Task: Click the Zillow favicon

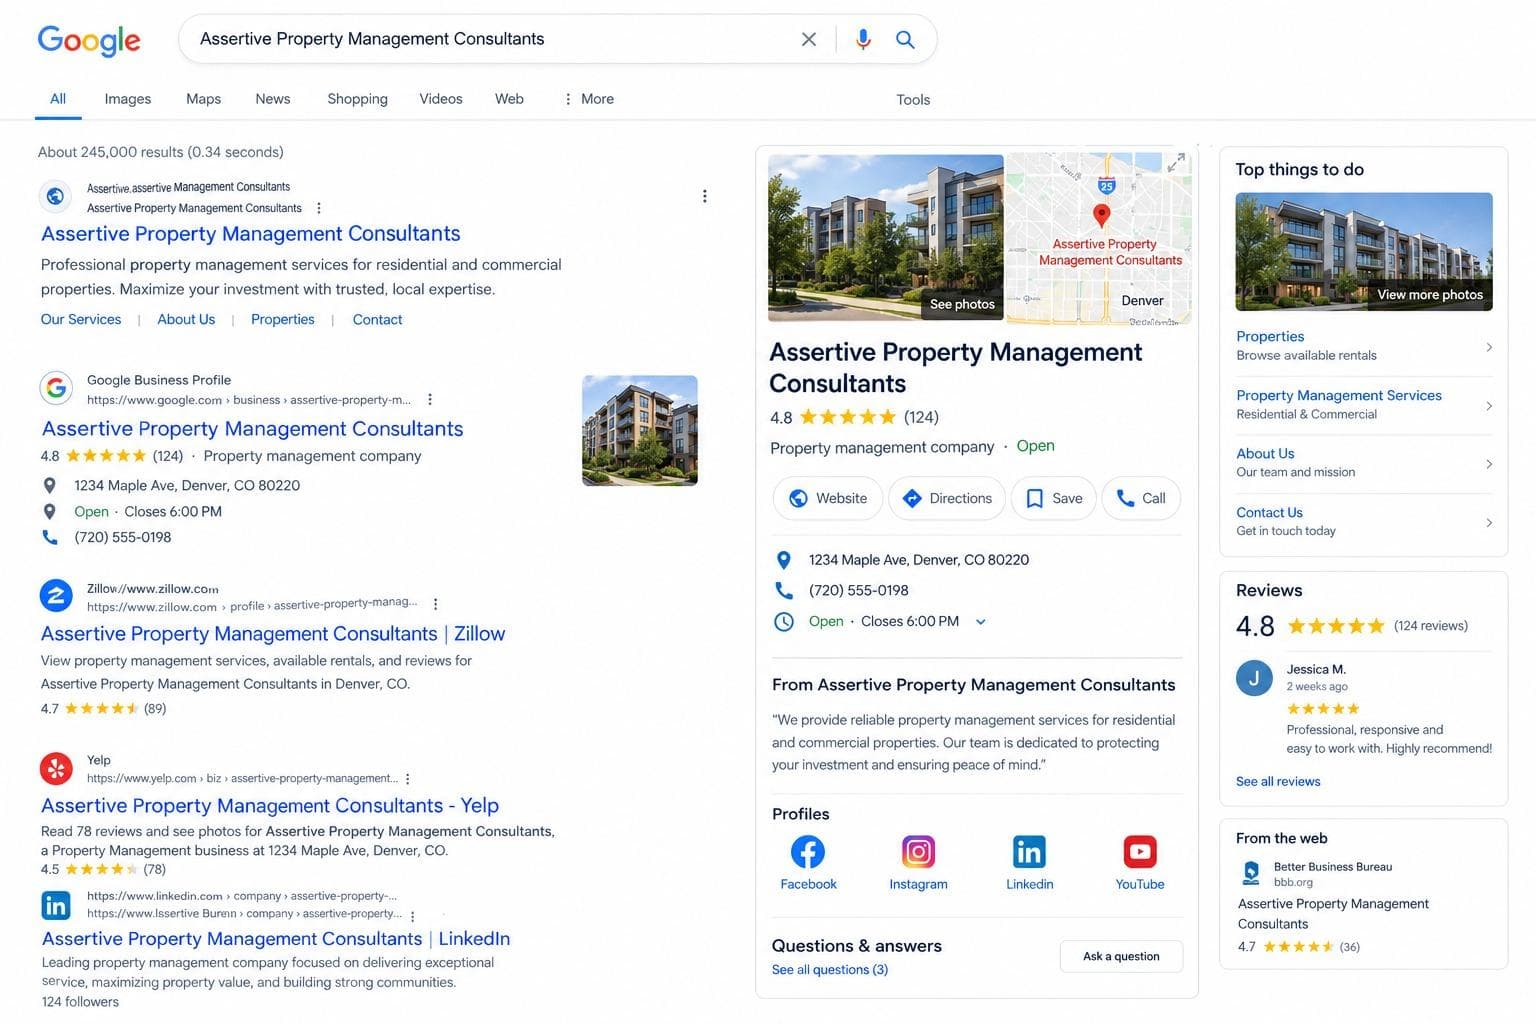Action: click(x=56, y=595)
